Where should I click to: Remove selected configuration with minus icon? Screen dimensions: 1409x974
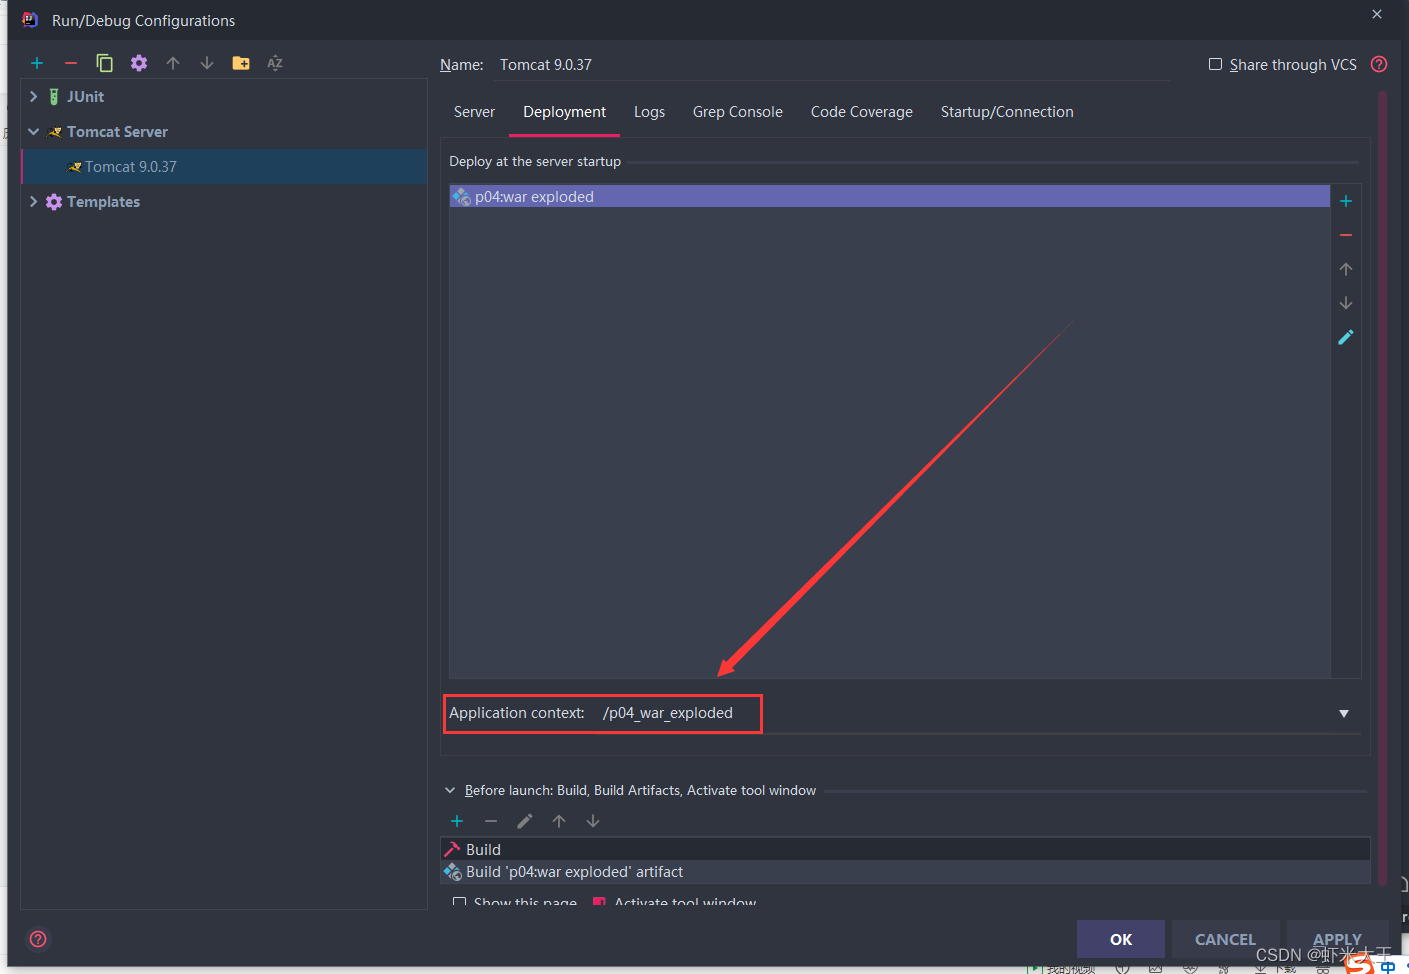[71, 63]
